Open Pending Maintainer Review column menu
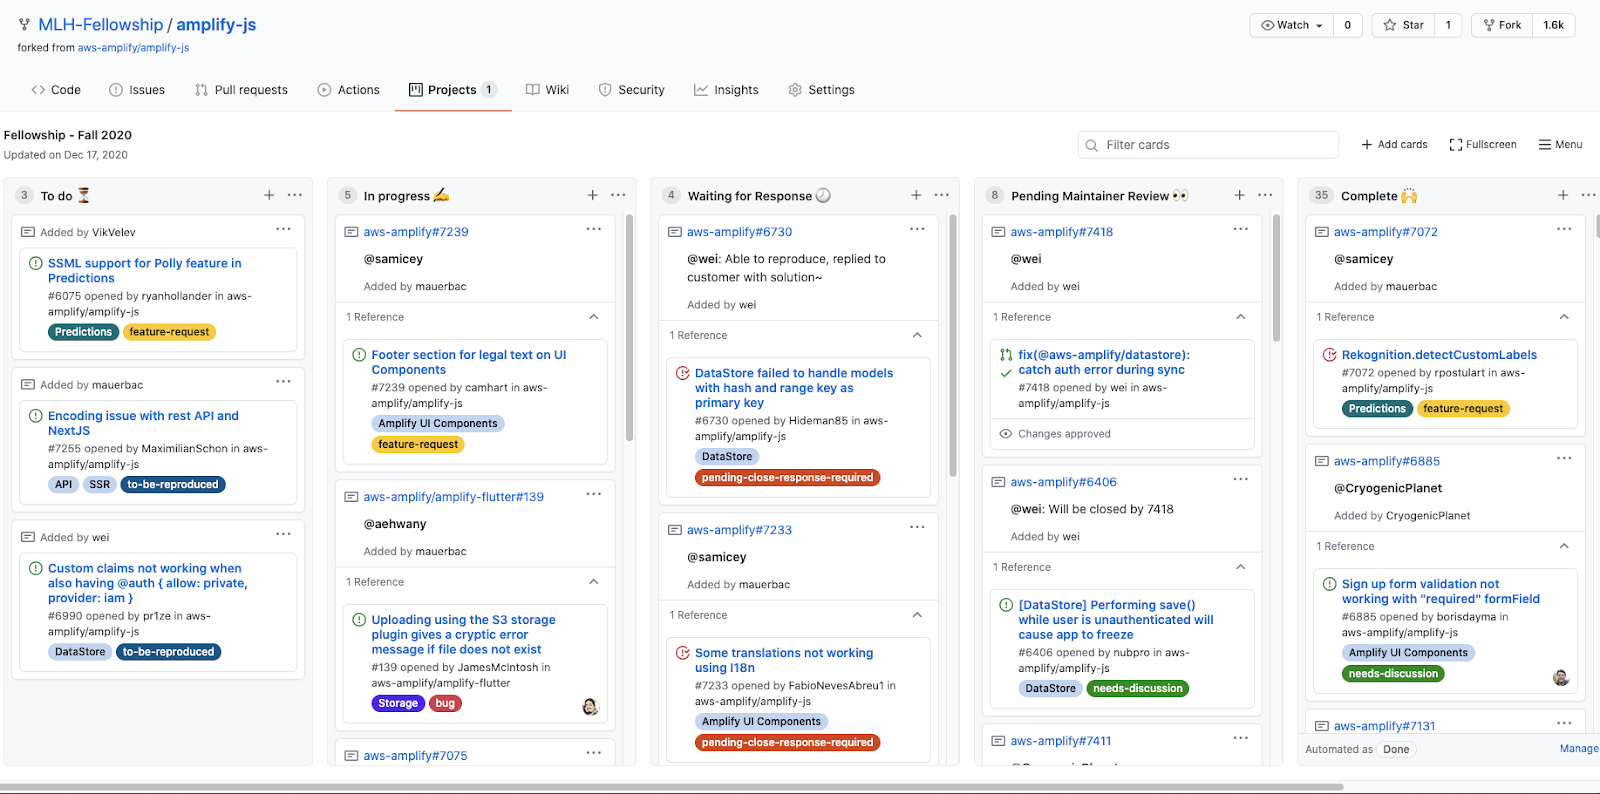Screen dimensions: 1600x794 click(x=1266, y=195)
